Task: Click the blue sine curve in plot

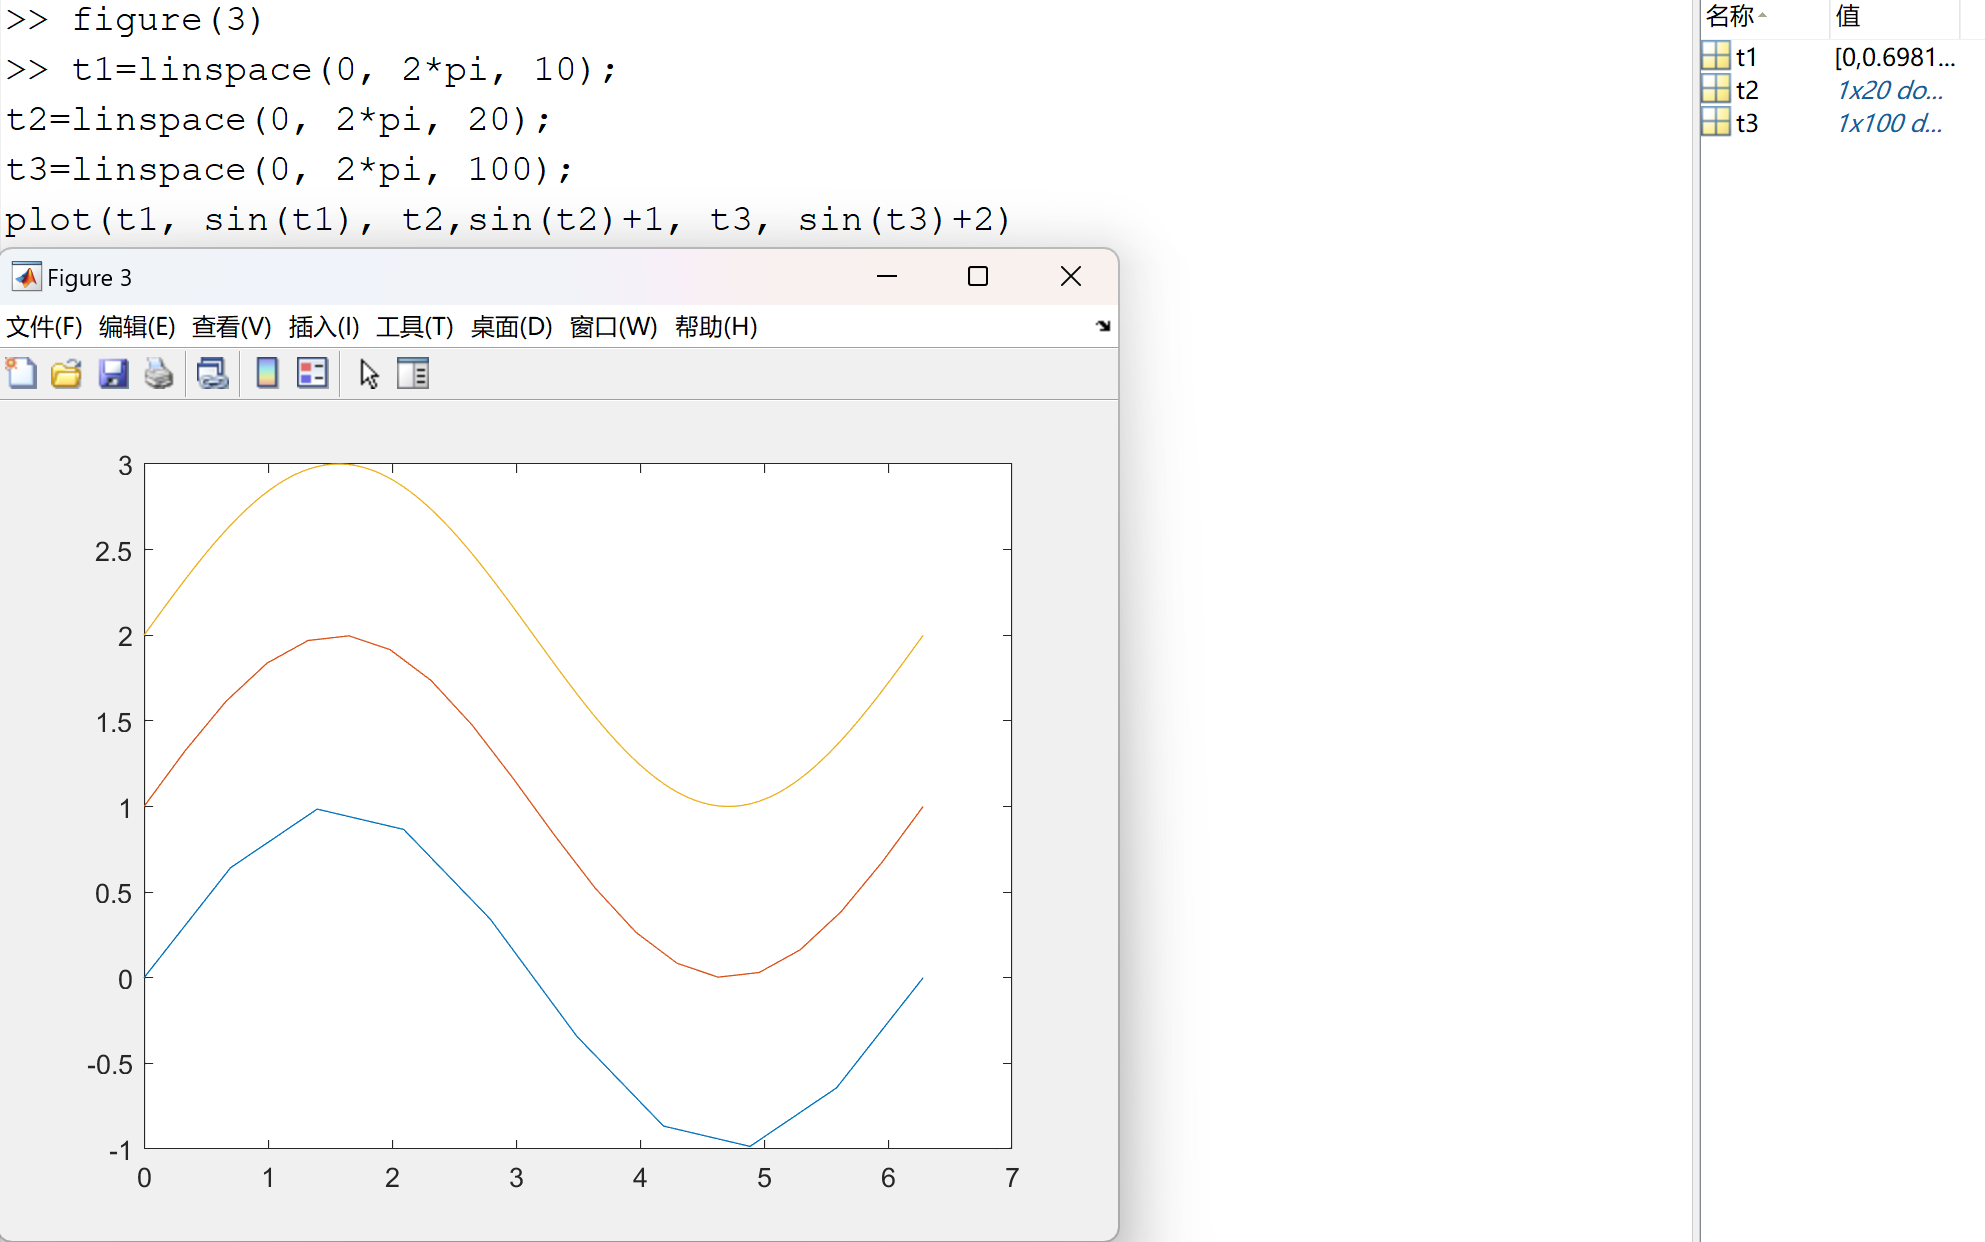Action: tap(533, 978)
